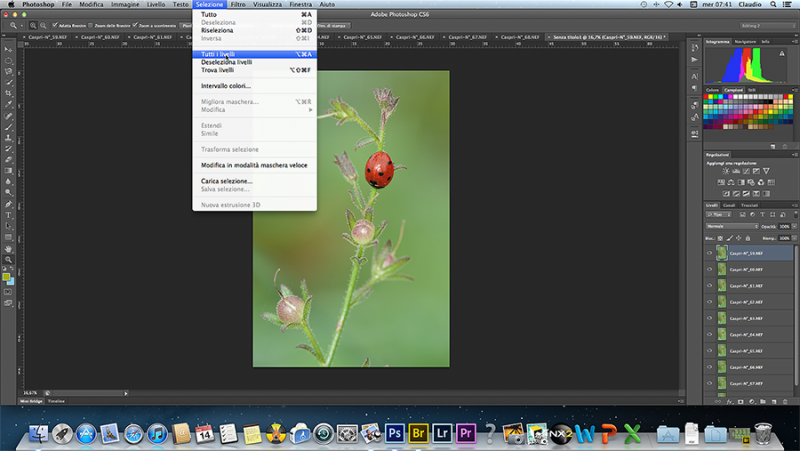Add a Levels adjustment
800x451 pixels.
tap(736, 171)
